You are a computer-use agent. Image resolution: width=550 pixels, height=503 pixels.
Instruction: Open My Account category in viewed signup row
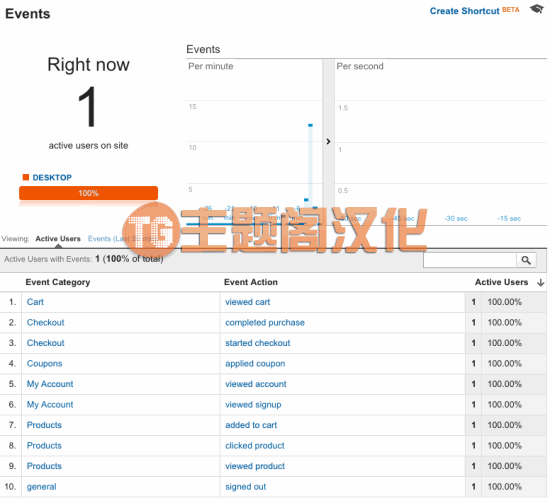[x=50, y=405]
